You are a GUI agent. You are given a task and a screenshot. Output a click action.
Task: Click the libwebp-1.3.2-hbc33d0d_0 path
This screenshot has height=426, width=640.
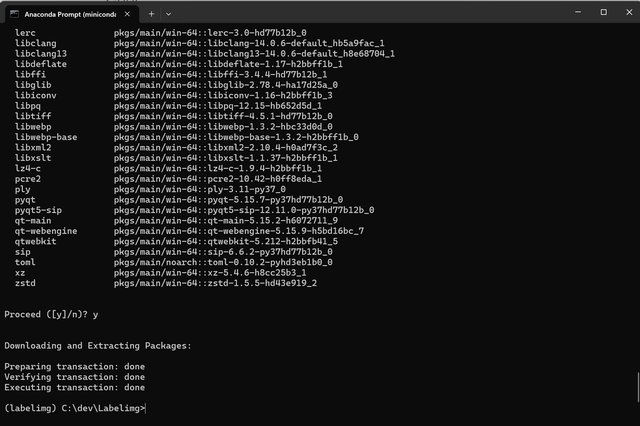pos(223,126)
